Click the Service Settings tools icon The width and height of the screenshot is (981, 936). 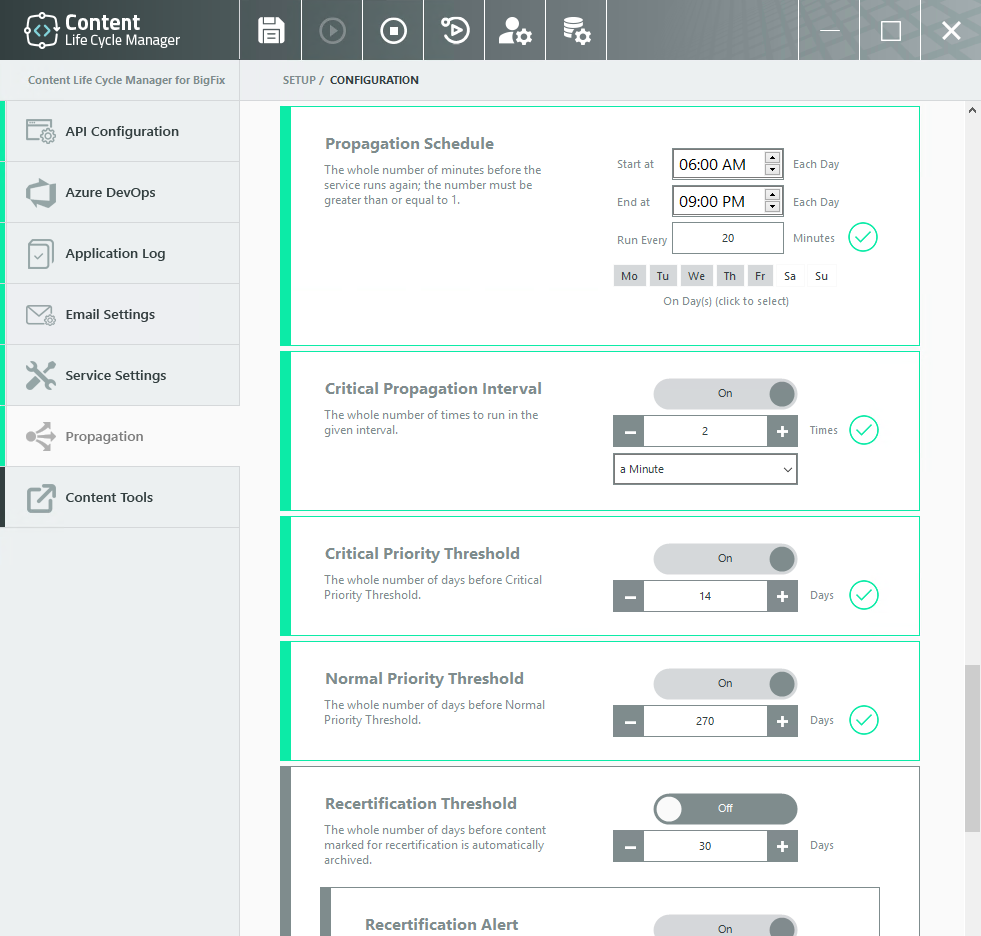pos(41,375)
